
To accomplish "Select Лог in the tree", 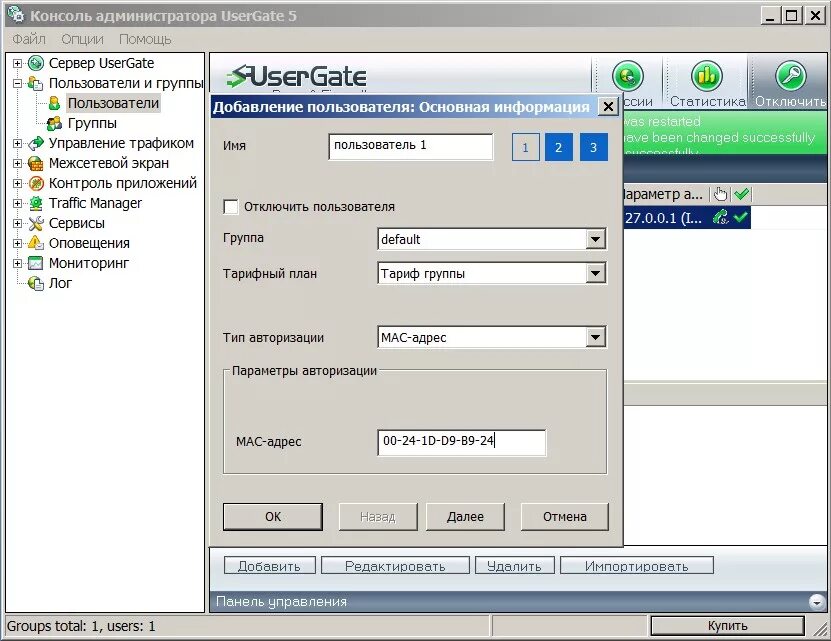I will [60, 283].
